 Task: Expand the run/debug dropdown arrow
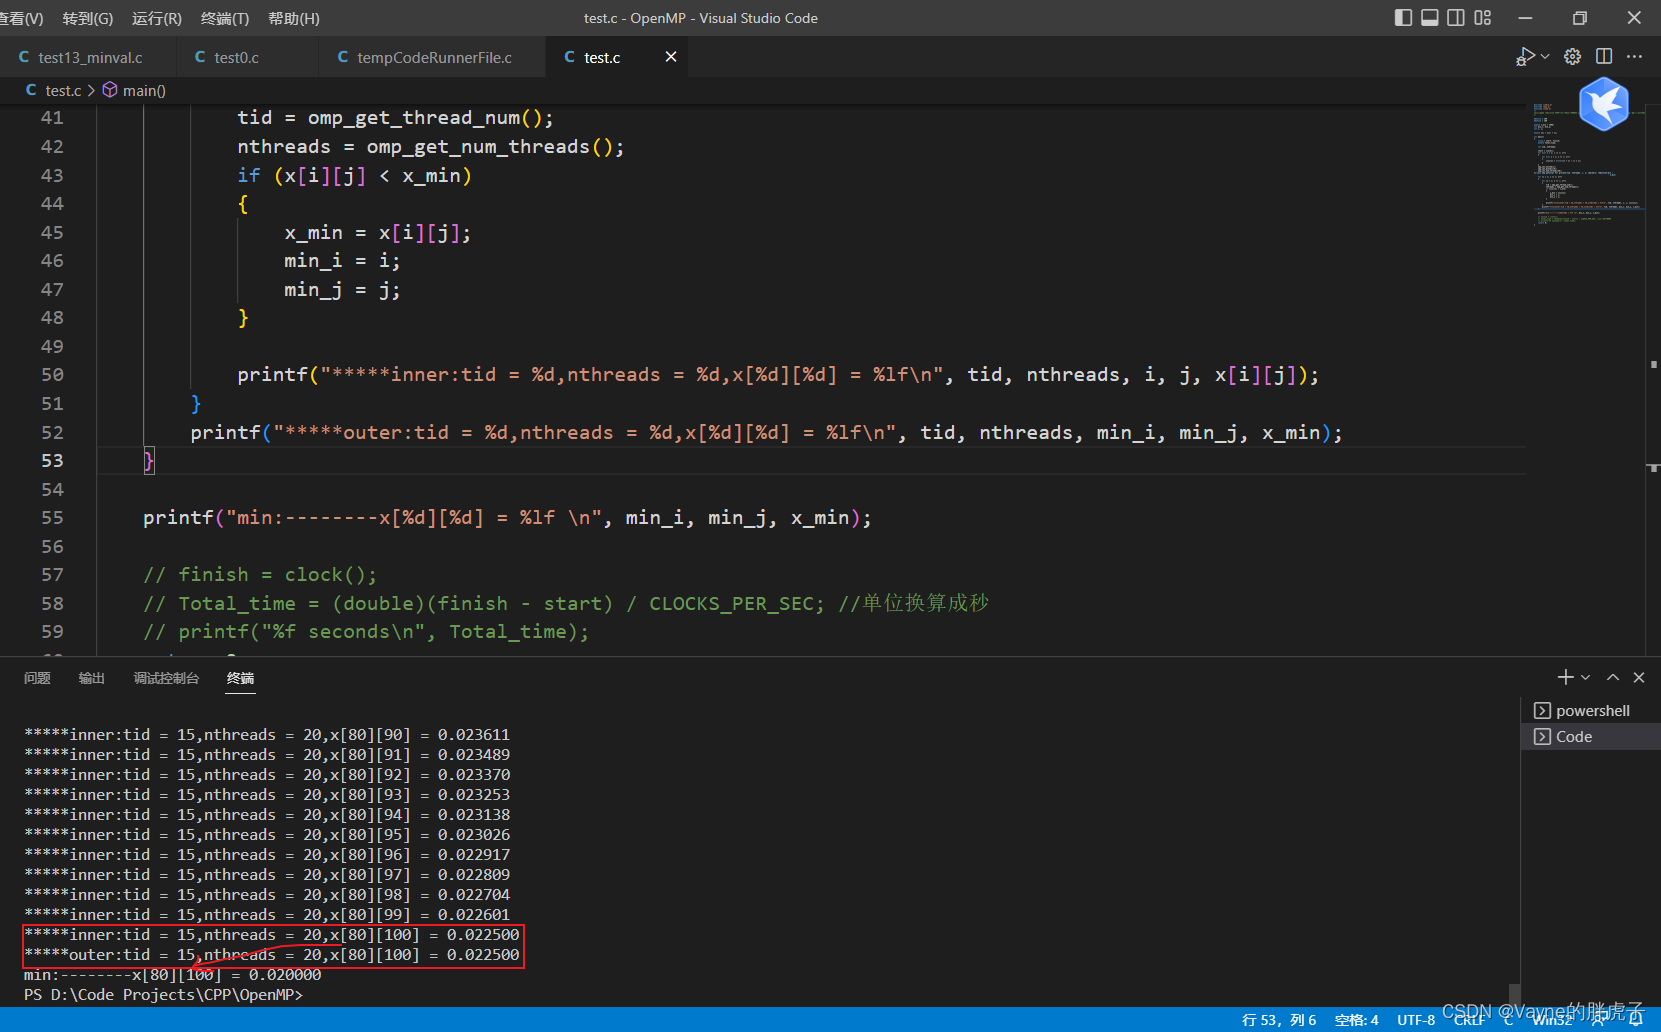pyautogui.click(x=1545, y=57)
